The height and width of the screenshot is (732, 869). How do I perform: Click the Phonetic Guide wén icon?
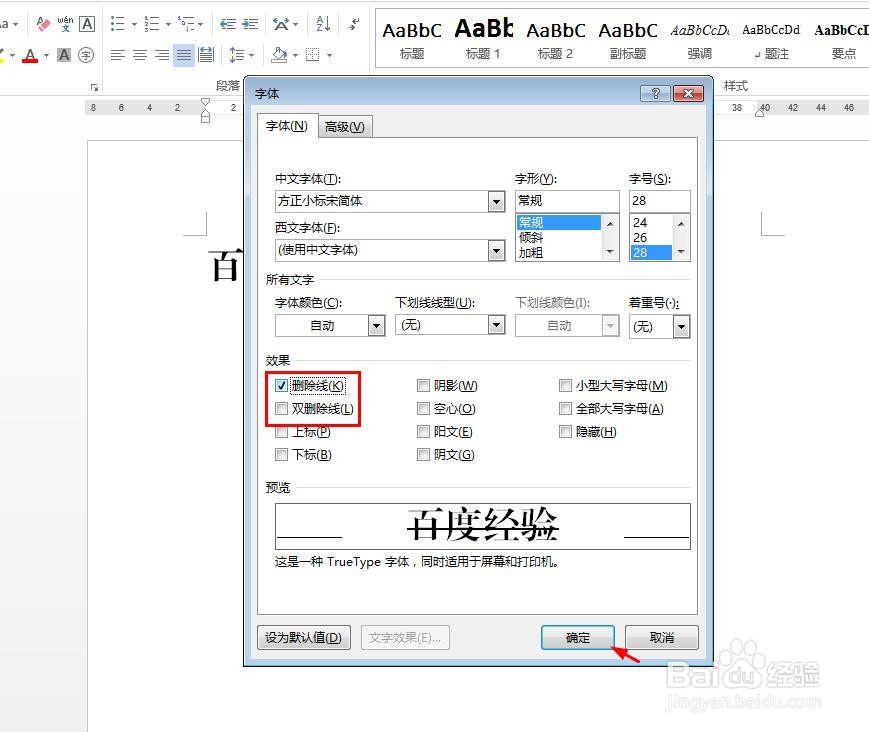(65, 24)
